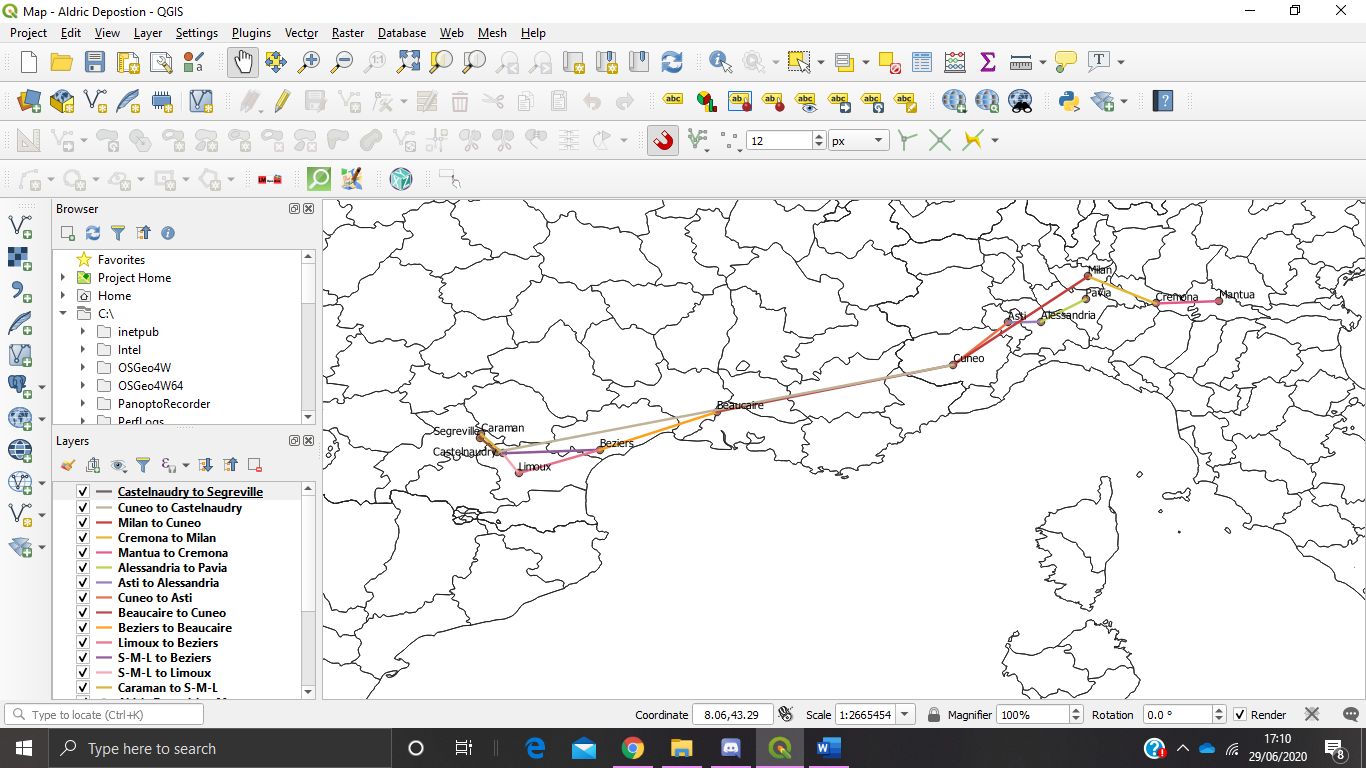Screen dimensions: 1366x768
Task: Click the Zoom Full extent icon
Action: (x=408, y=62)
